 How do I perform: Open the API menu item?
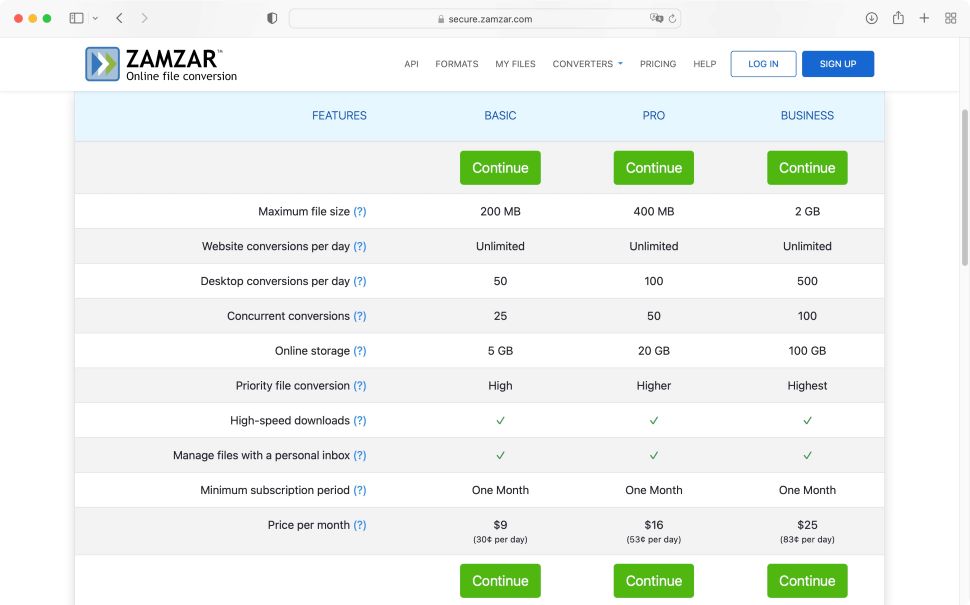pos(411,64)
